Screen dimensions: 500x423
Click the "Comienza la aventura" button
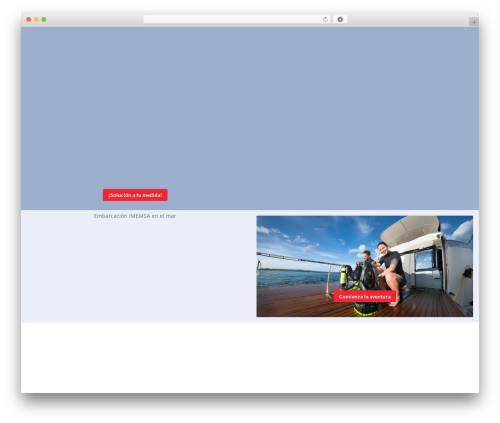pos(365,296)
